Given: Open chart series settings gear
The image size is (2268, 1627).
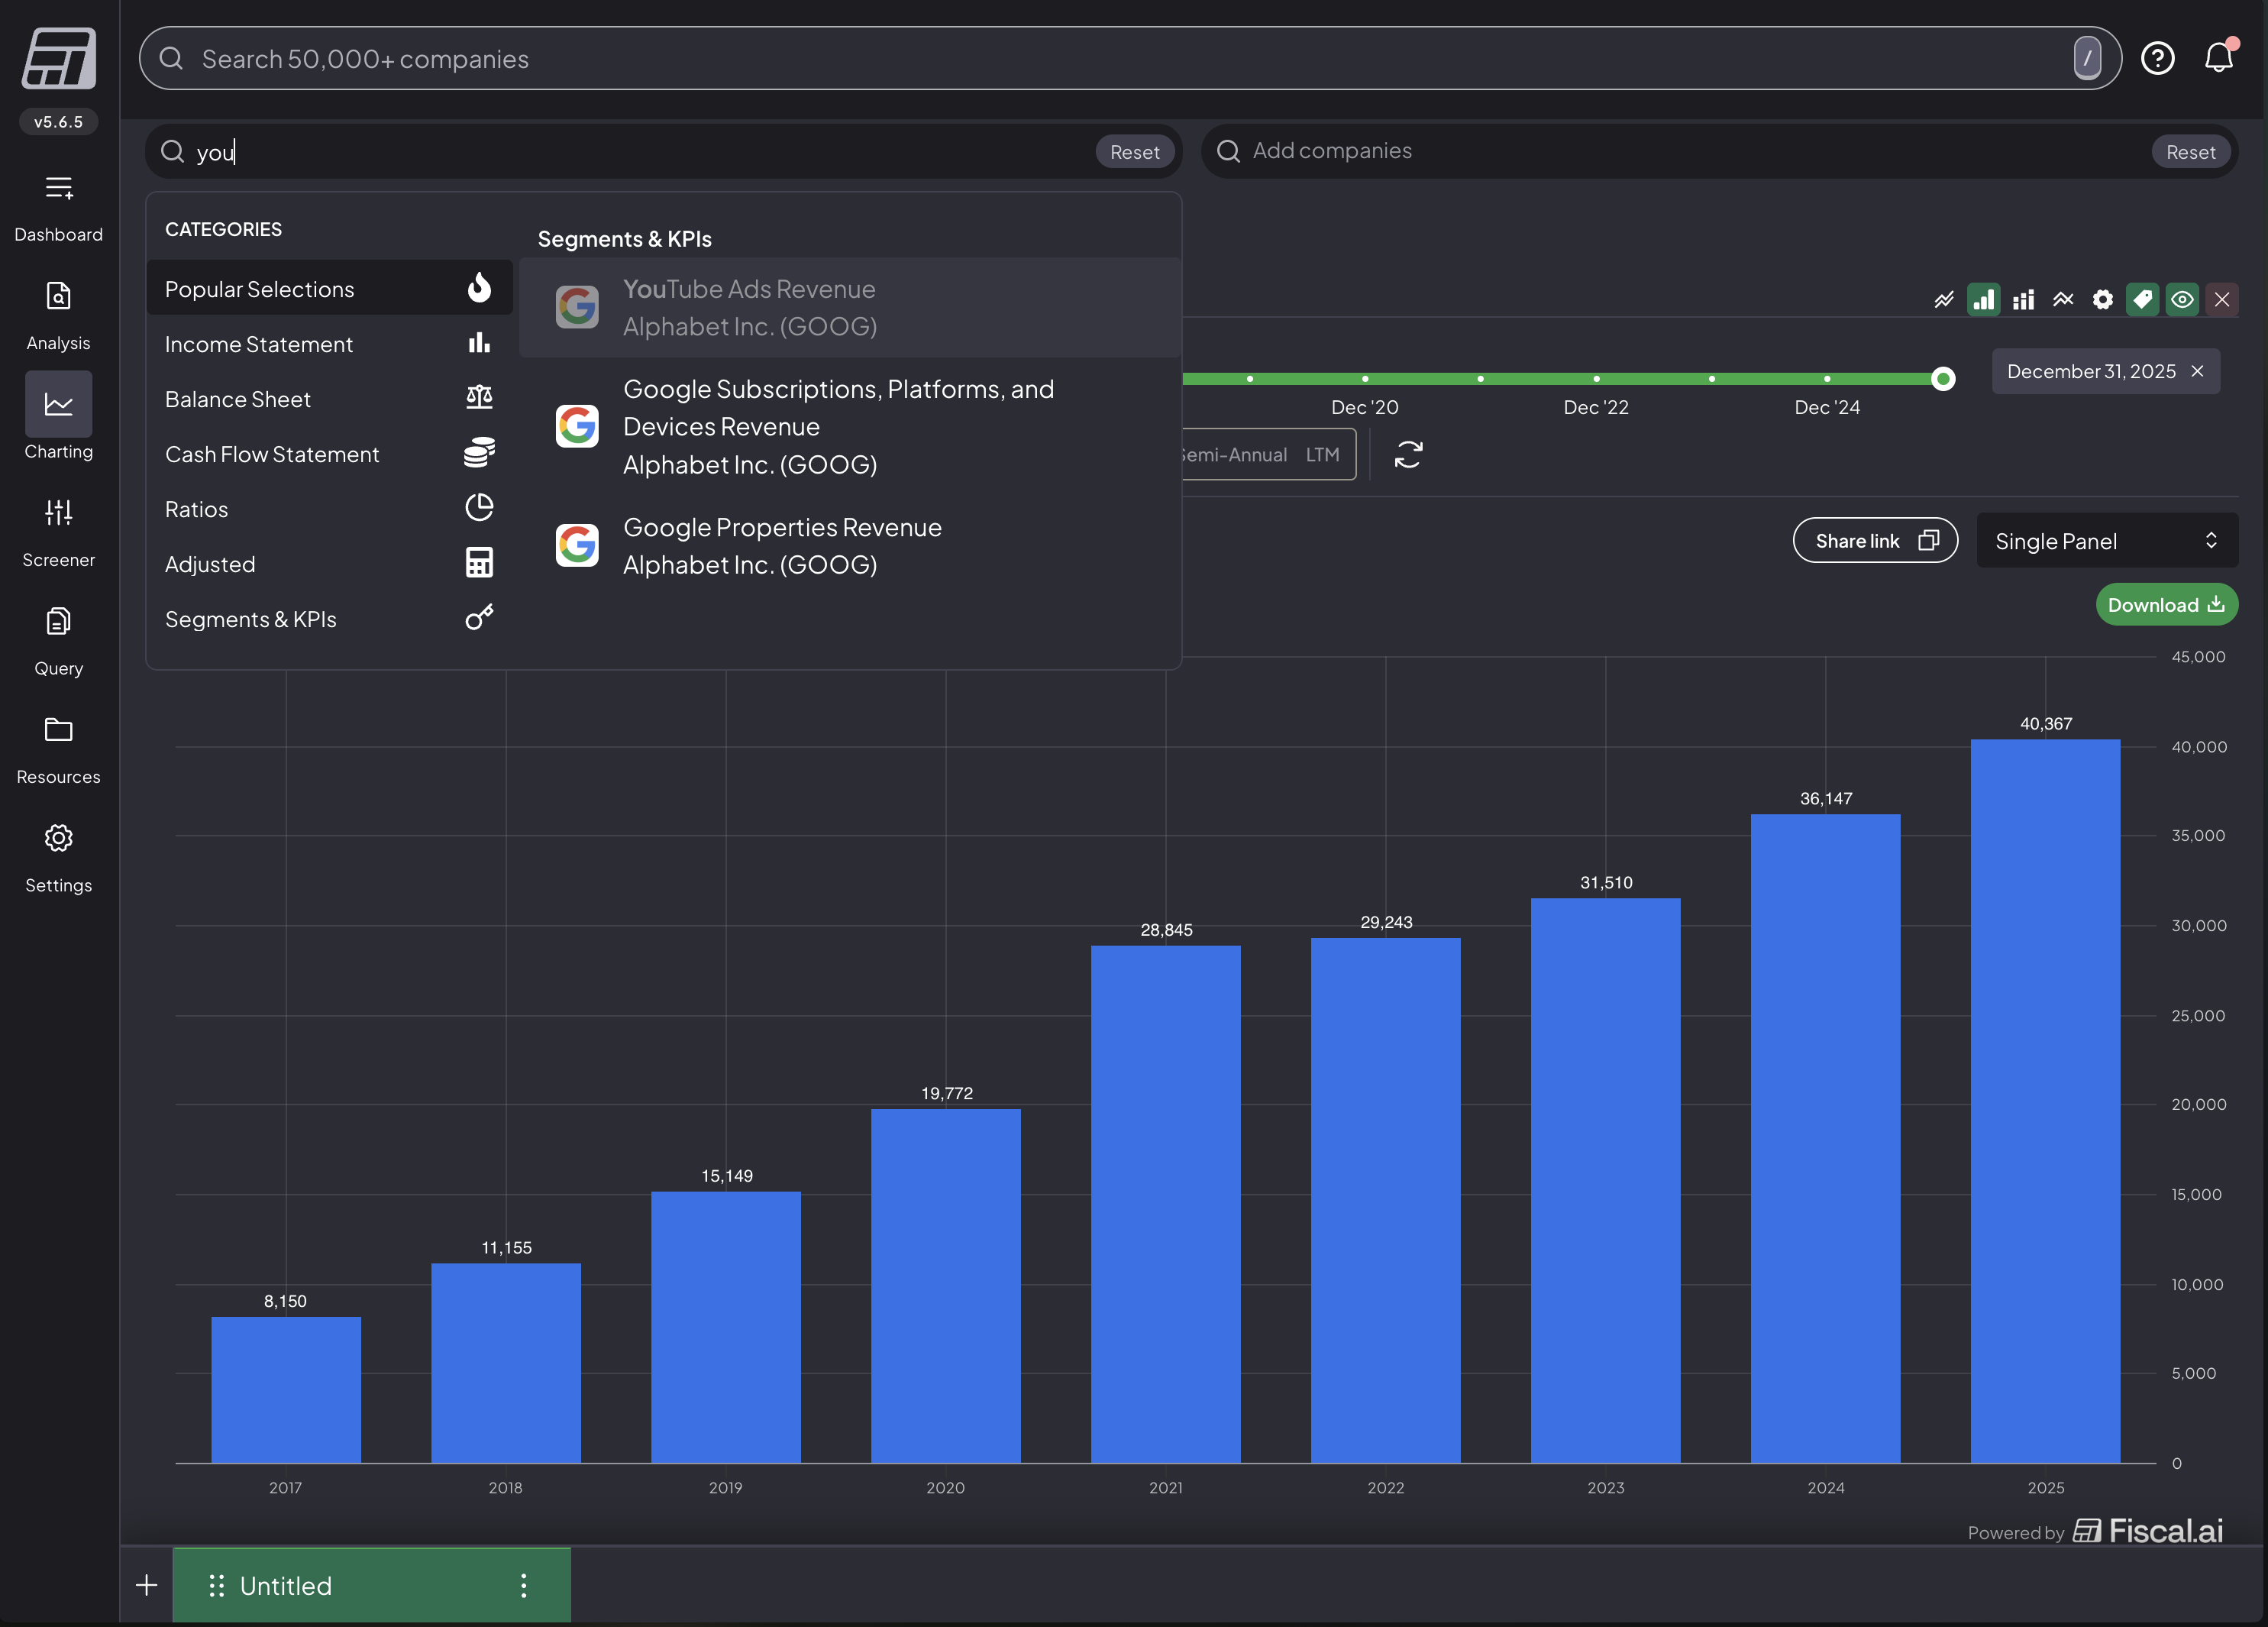Looking at the screenshot, I should tap(2103, 299).
